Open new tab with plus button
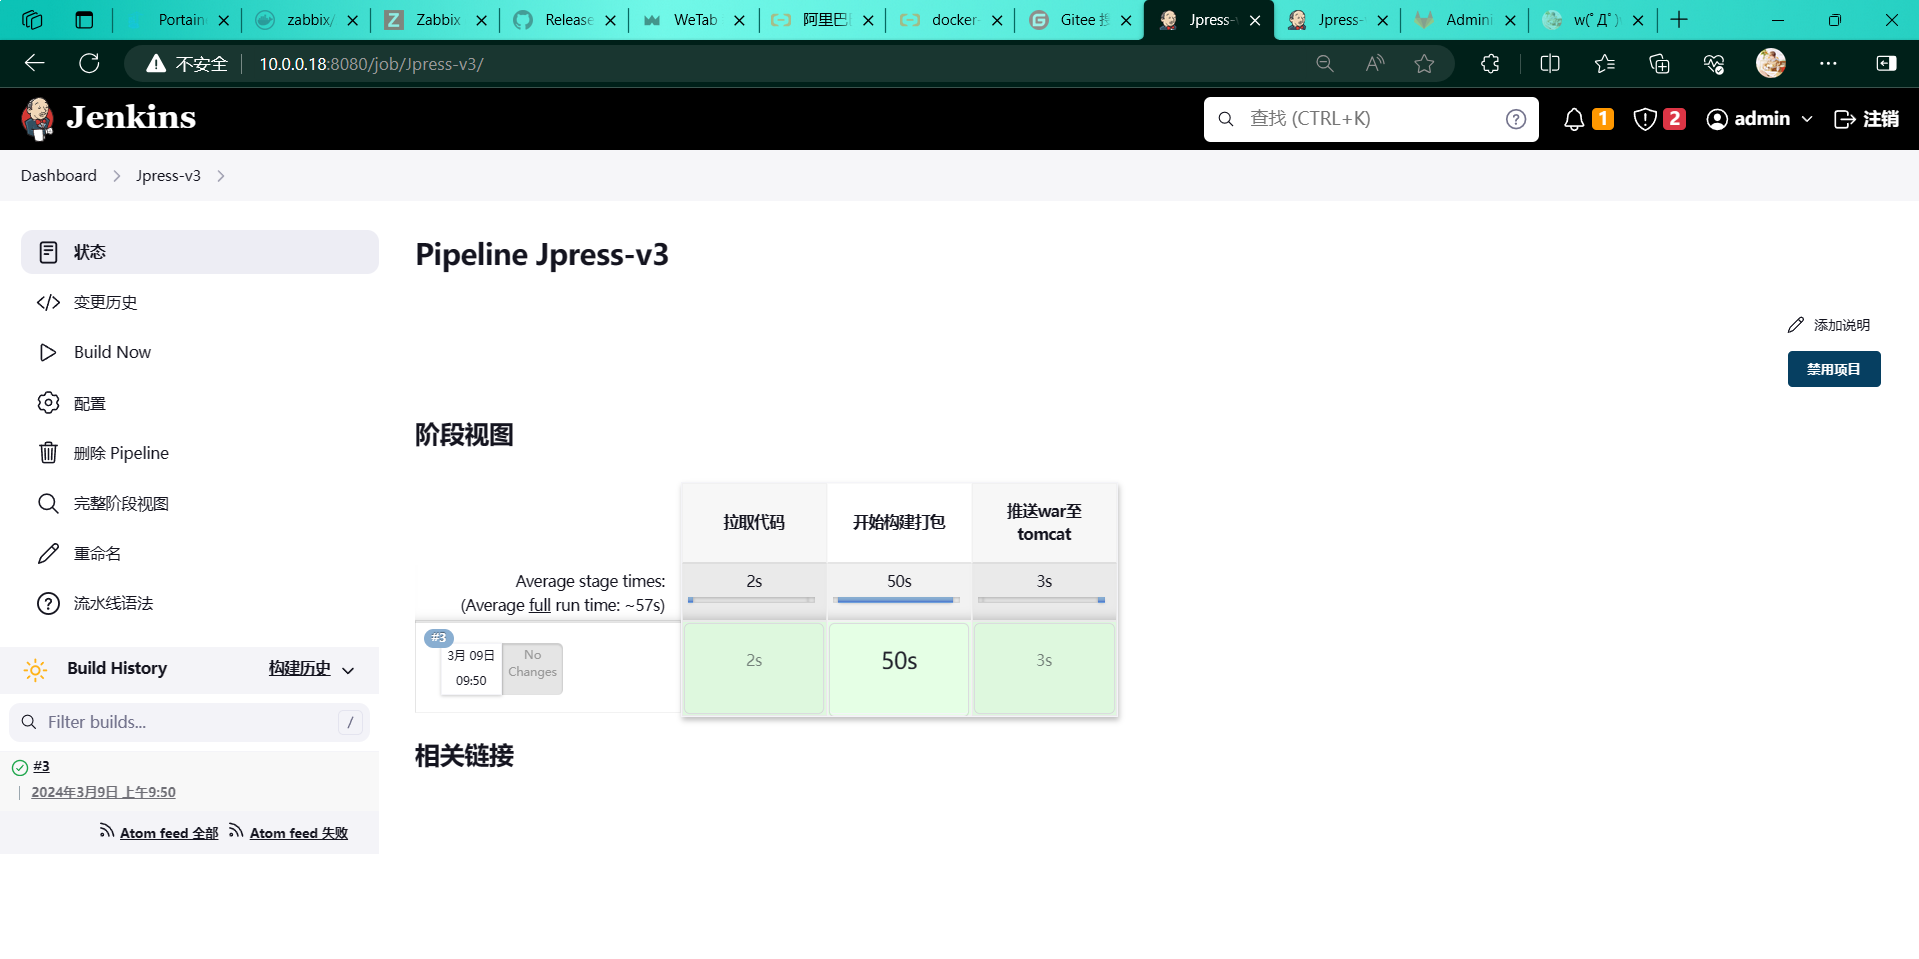1919x959 pixels. coord(1679,20)
